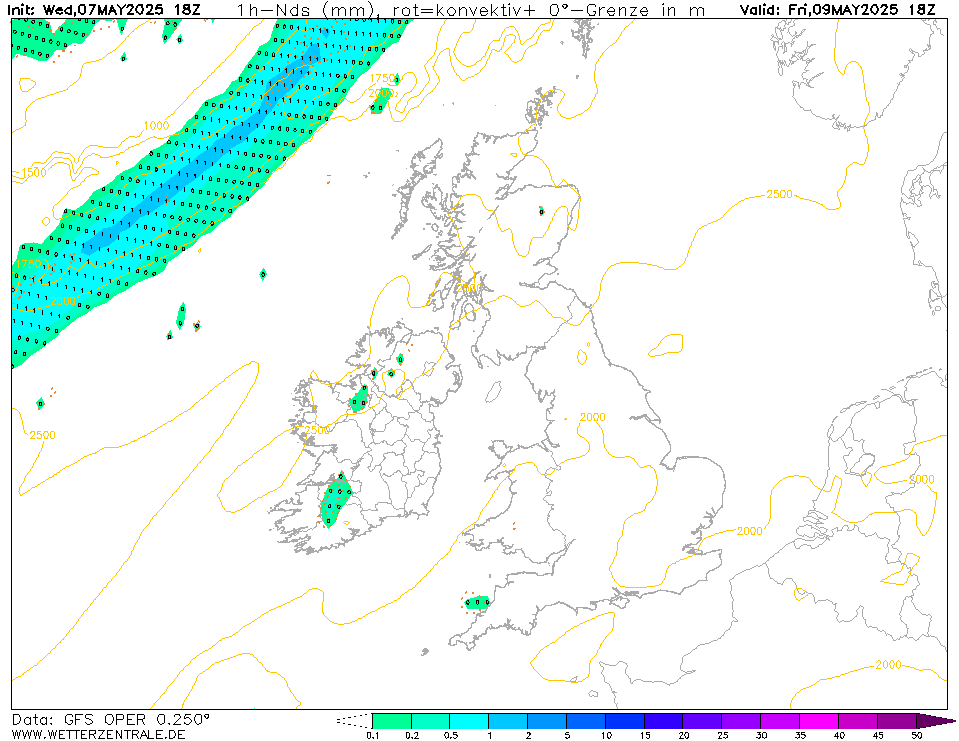This screenshot has height=741, width=959.
Task: Click the 2500 contour label on Ireland's west coast
Action: (317, 430)
